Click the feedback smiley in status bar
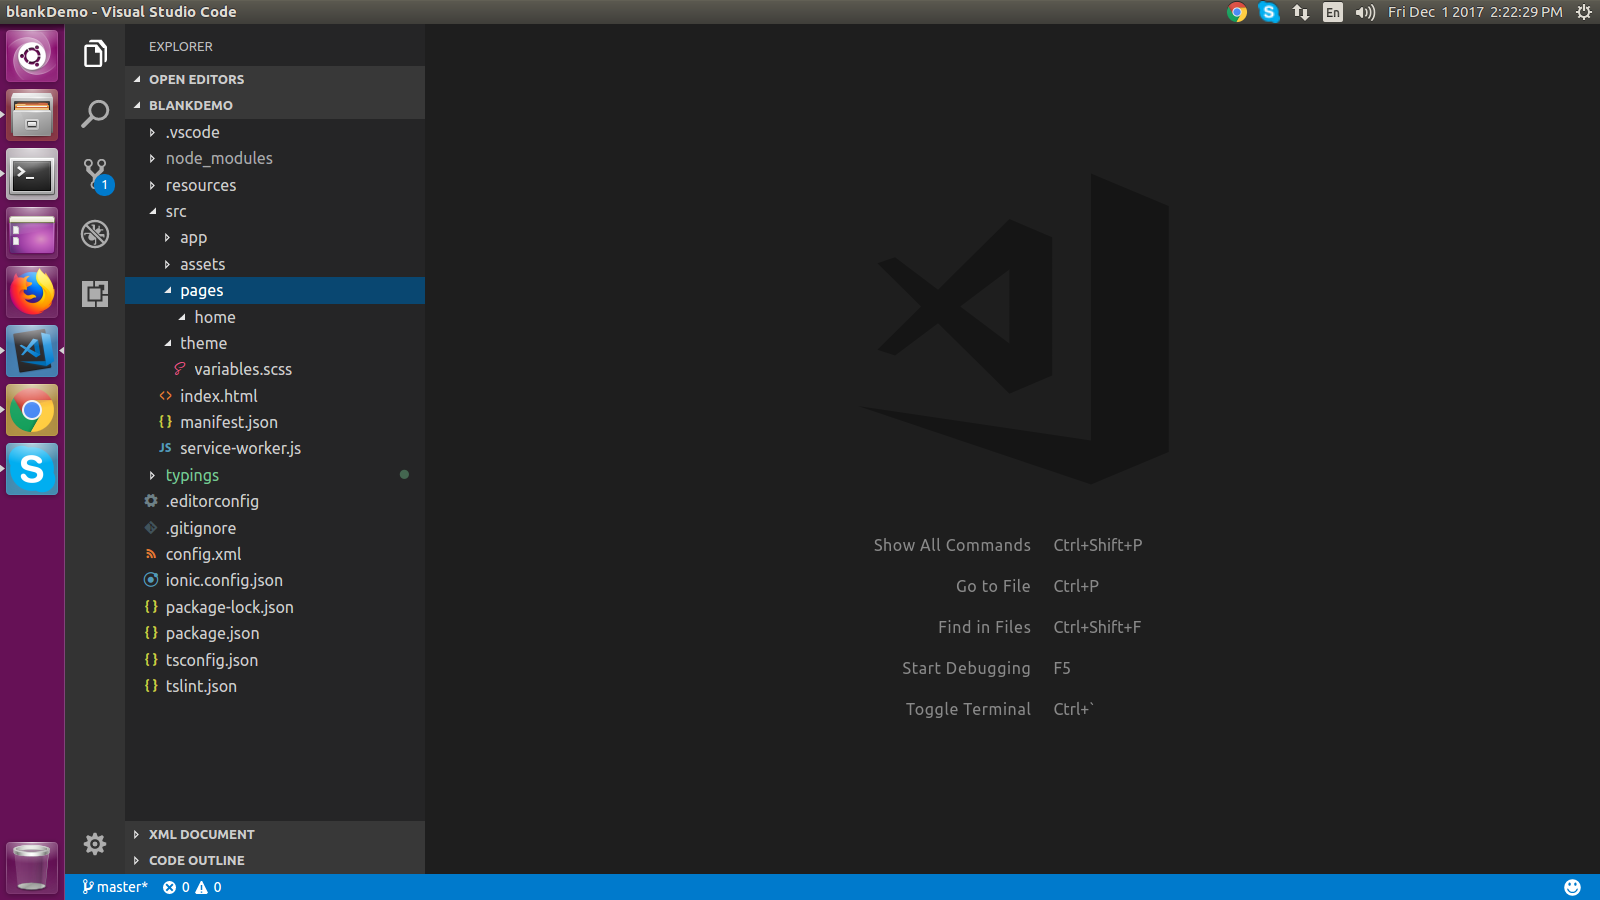The height and width of the screenshot is (900, 1600). [1572, 887]
